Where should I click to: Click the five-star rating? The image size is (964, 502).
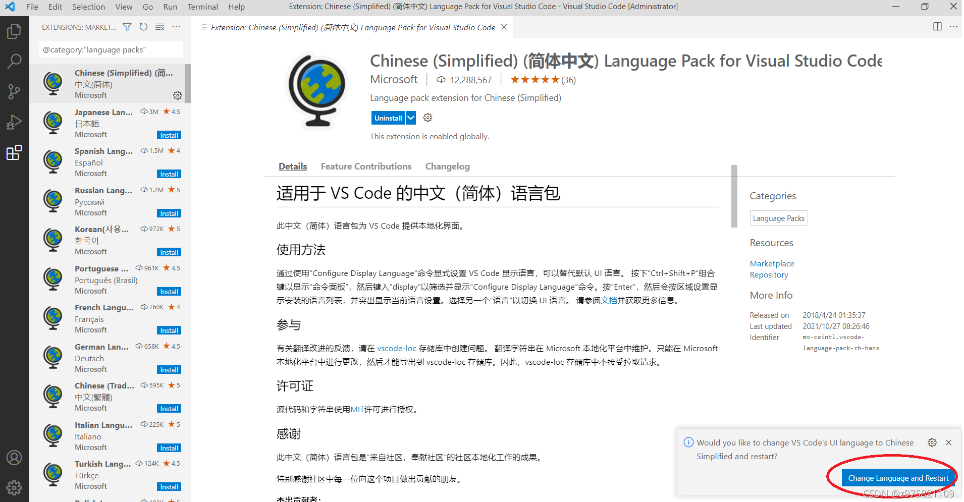click(x=534, y=79)
